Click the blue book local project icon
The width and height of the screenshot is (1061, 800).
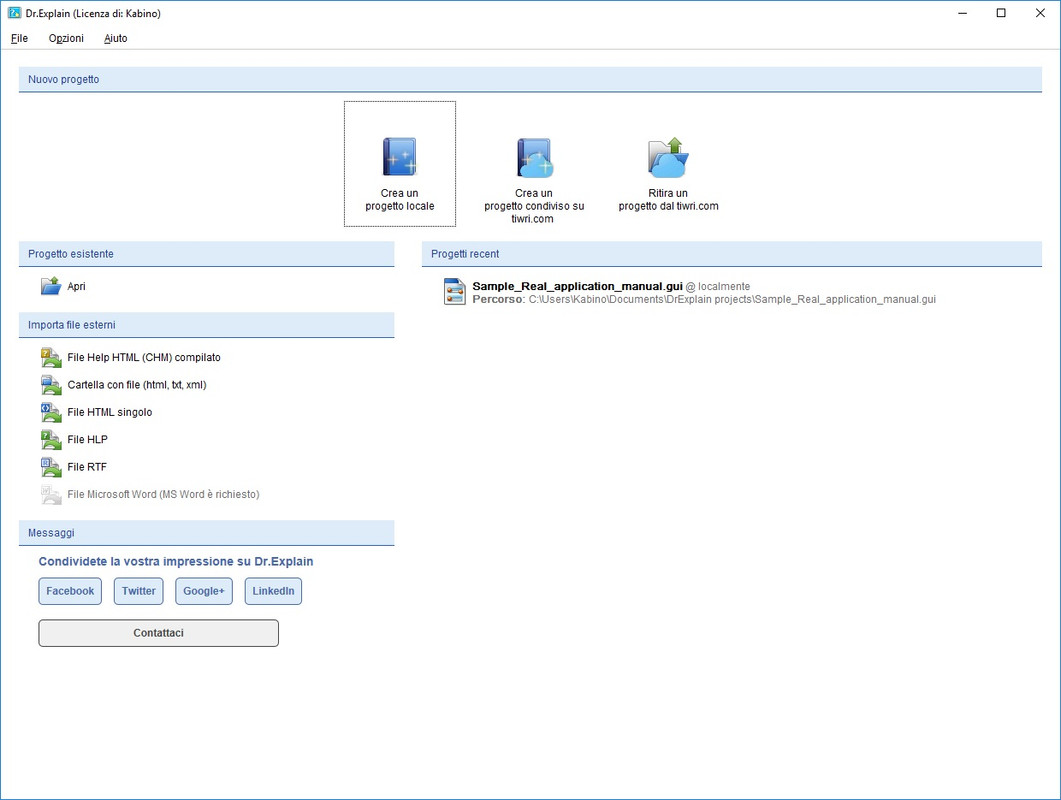[400, 157]
